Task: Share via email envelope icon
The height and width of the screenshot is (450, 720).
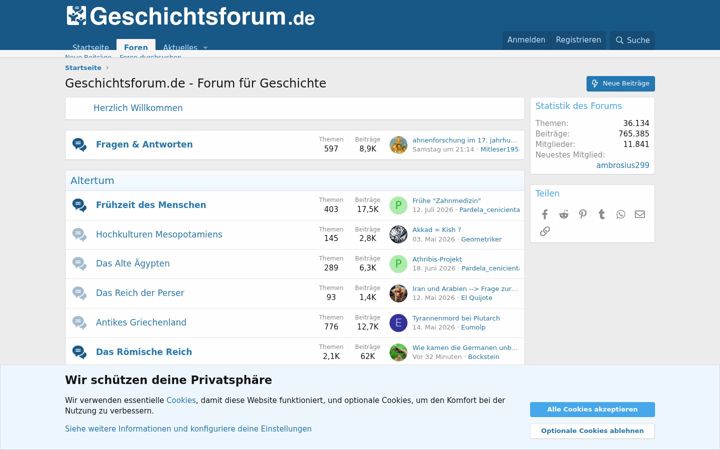Action: click(x=640, y=214)
